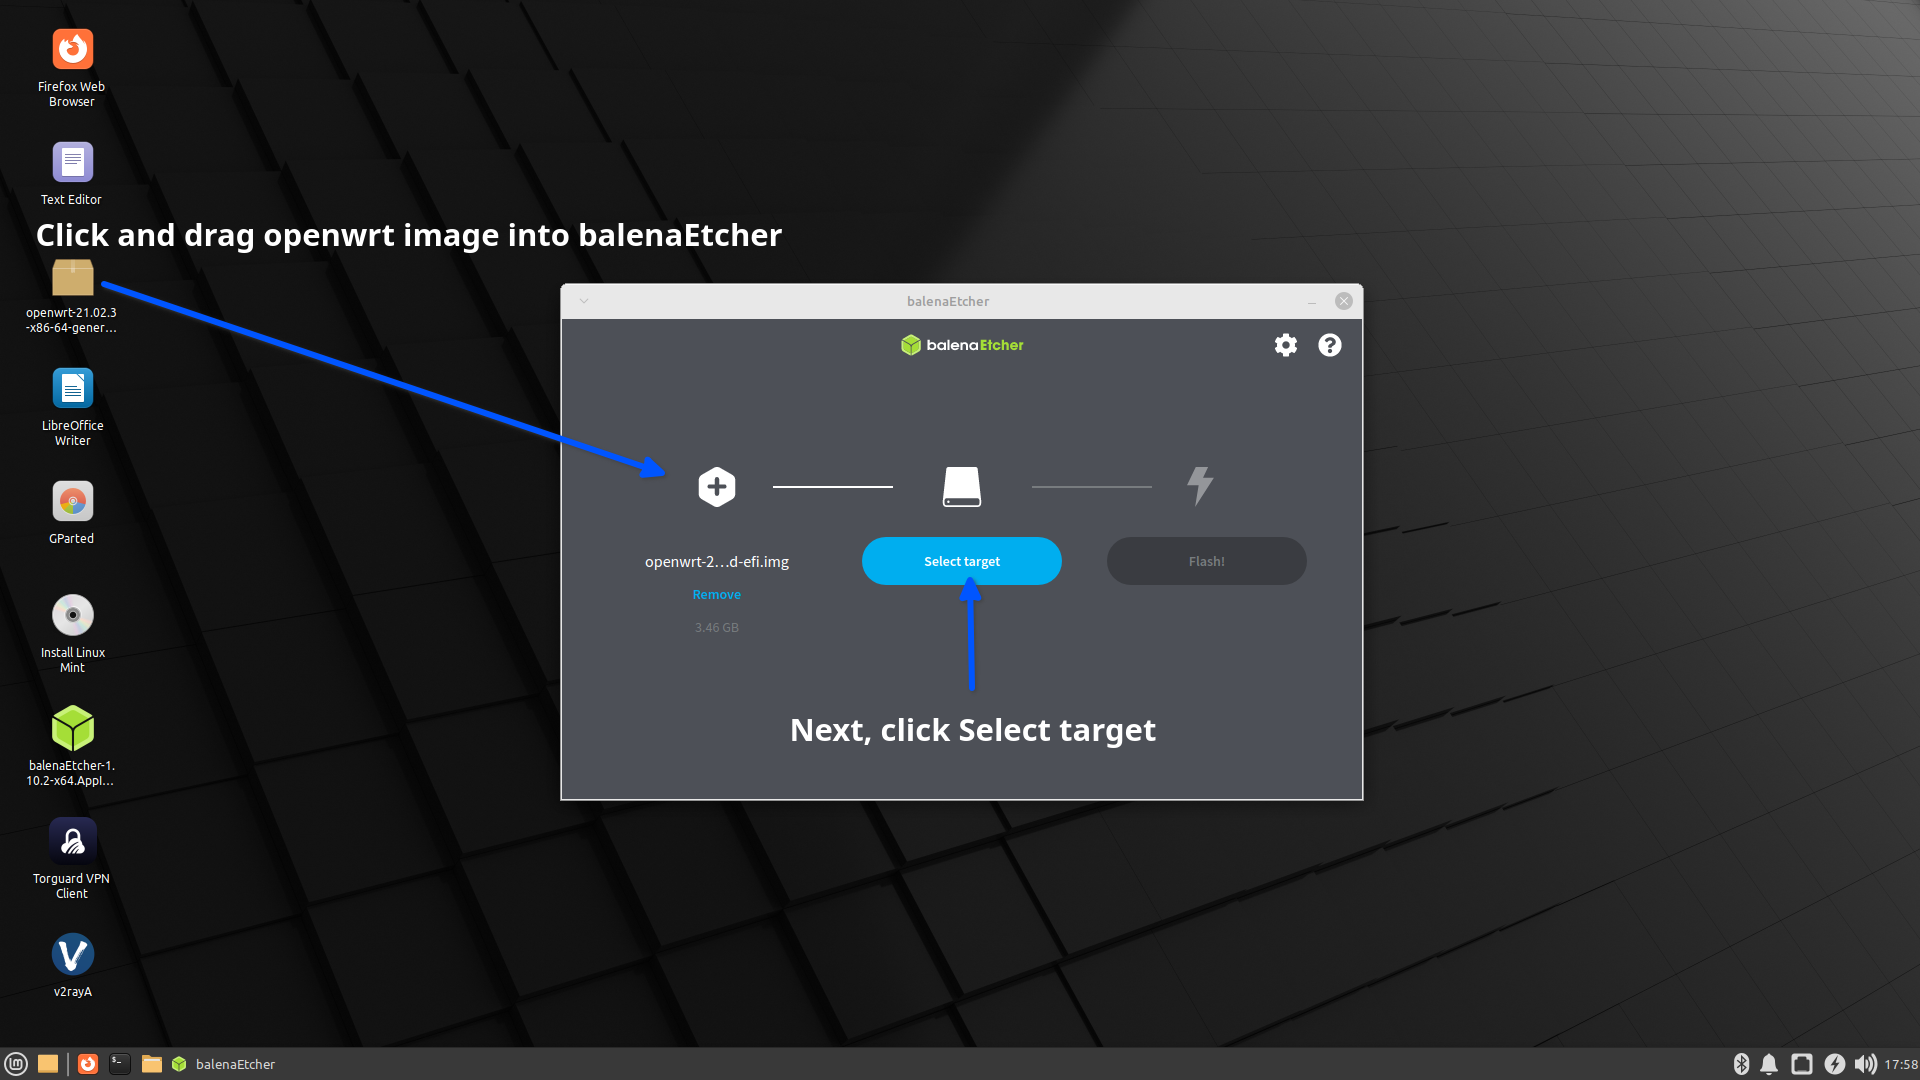Click the openwrt-2...d-efi.img filename
This screenshot has width=1920, height=1080.
pos(717,561)
